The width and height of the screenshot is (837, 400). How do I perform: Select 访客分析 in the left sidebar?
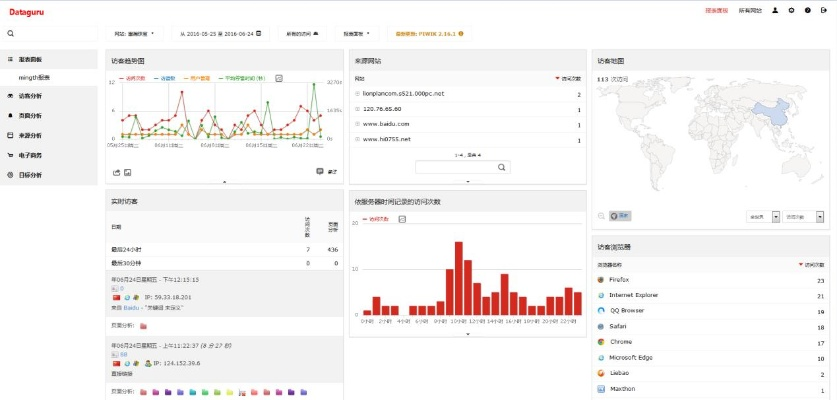(30, 96)
